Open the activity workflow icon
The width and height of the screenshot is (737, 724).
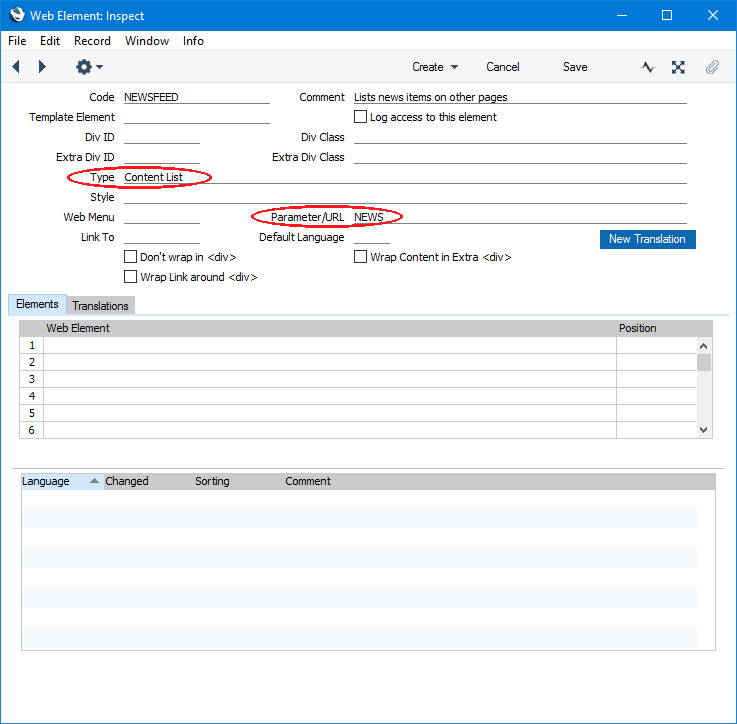647,67
